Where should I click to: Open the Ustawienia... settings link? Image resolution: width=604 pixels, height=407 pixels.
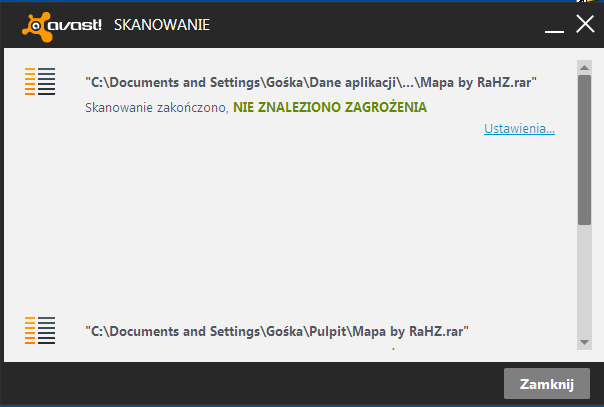[x=519, y=129]
